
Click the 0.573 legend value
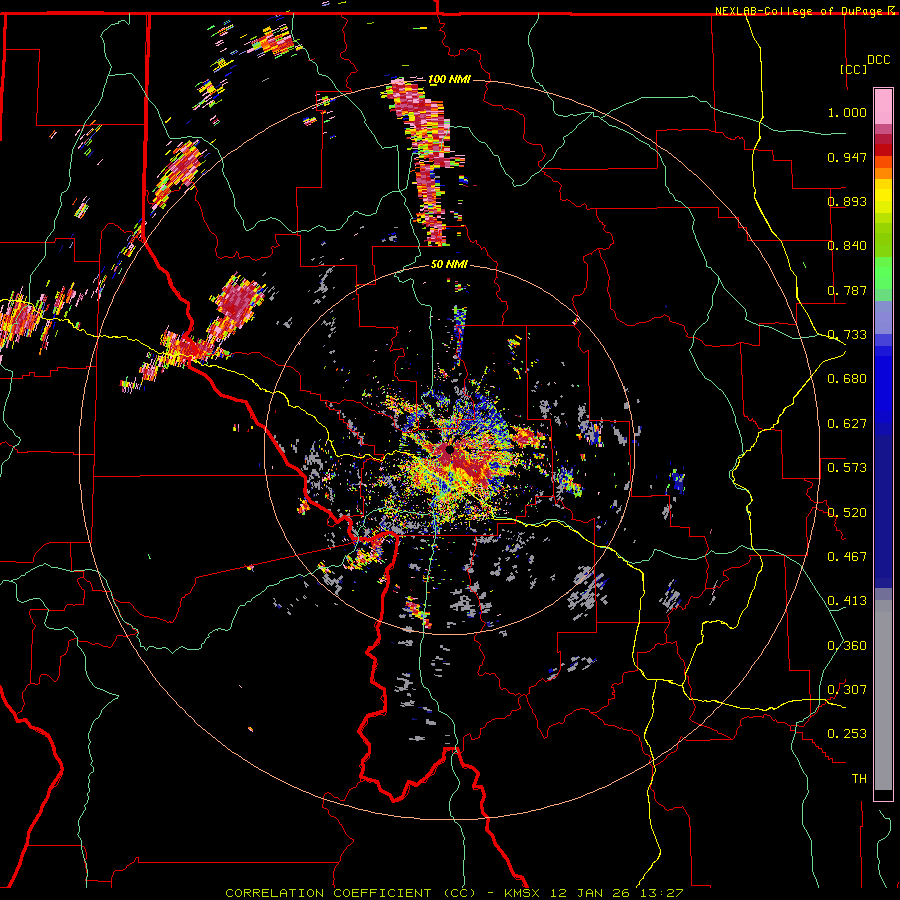(847, 468)
